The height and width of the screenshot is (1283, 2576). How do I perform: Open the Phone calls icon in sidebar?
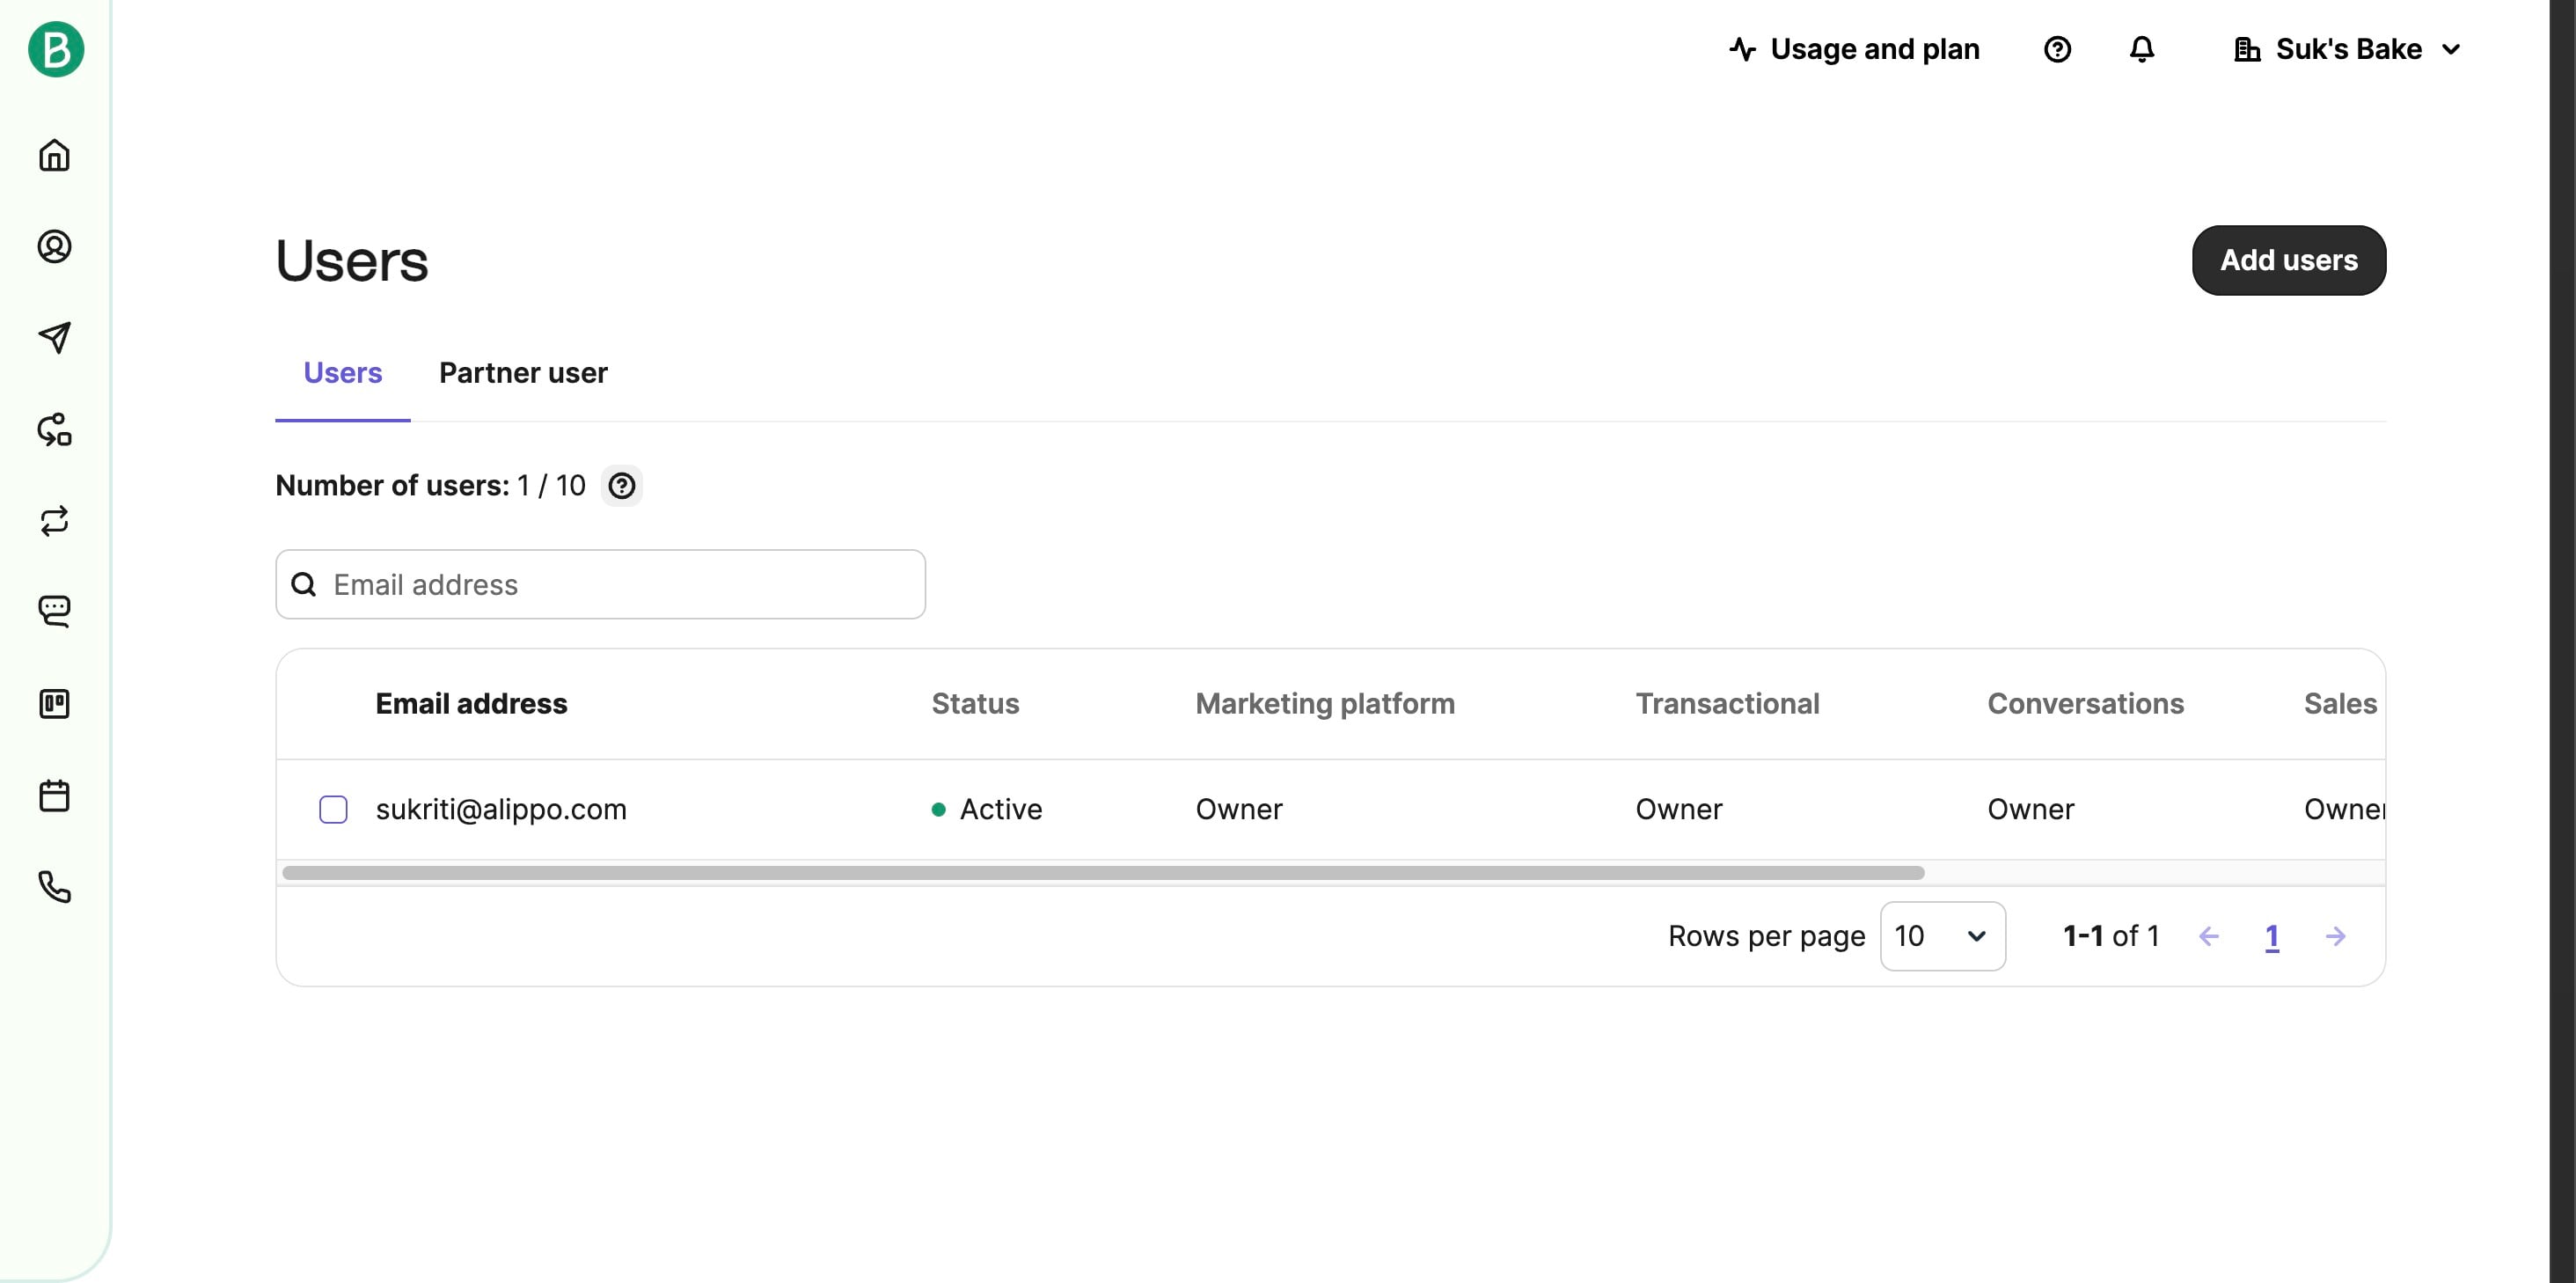pos(55,888)
